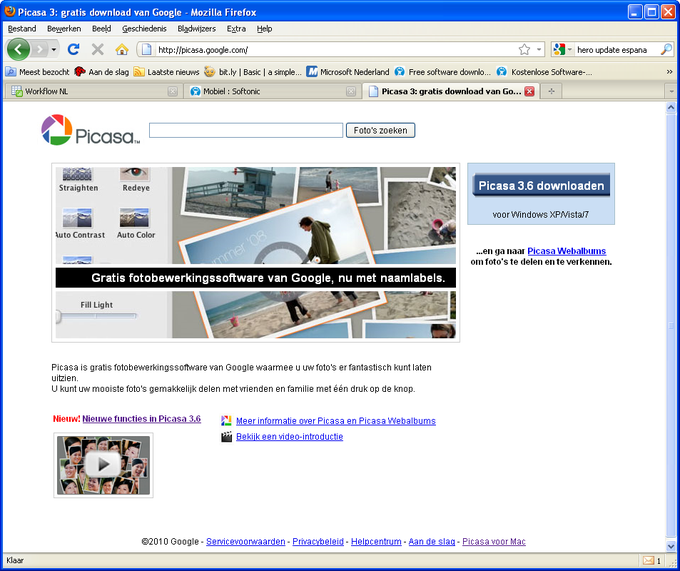The height and width of the screenshot is (571, 680).
Task: Click the Aan de slag bookmark
Action: (101, 72)
